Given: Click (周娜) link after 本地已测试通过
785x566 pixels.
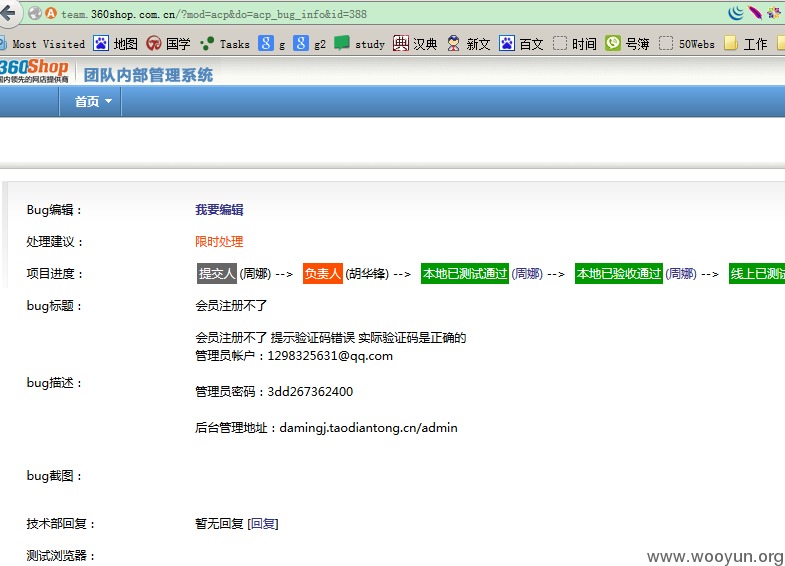Looking at the screenshot, I should 527,274.
